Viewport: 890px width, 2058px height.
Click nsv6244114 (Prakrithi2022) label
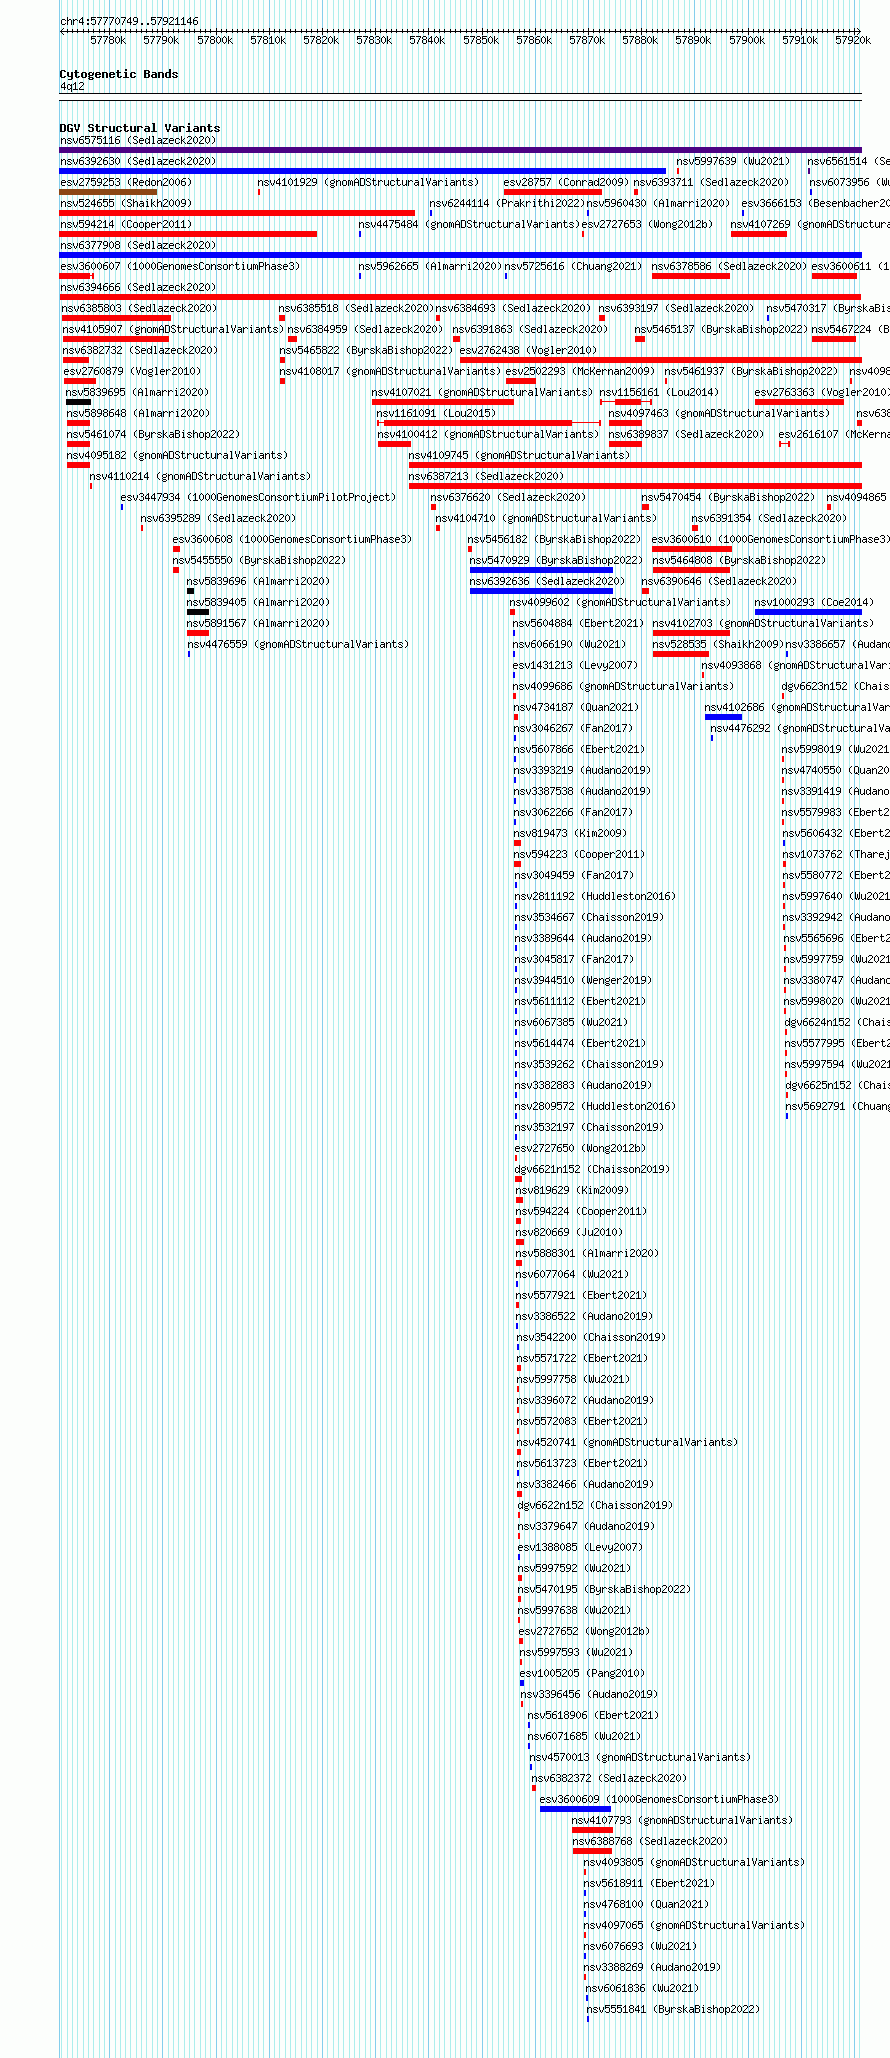pyautogui.click(x=506, y=204)
